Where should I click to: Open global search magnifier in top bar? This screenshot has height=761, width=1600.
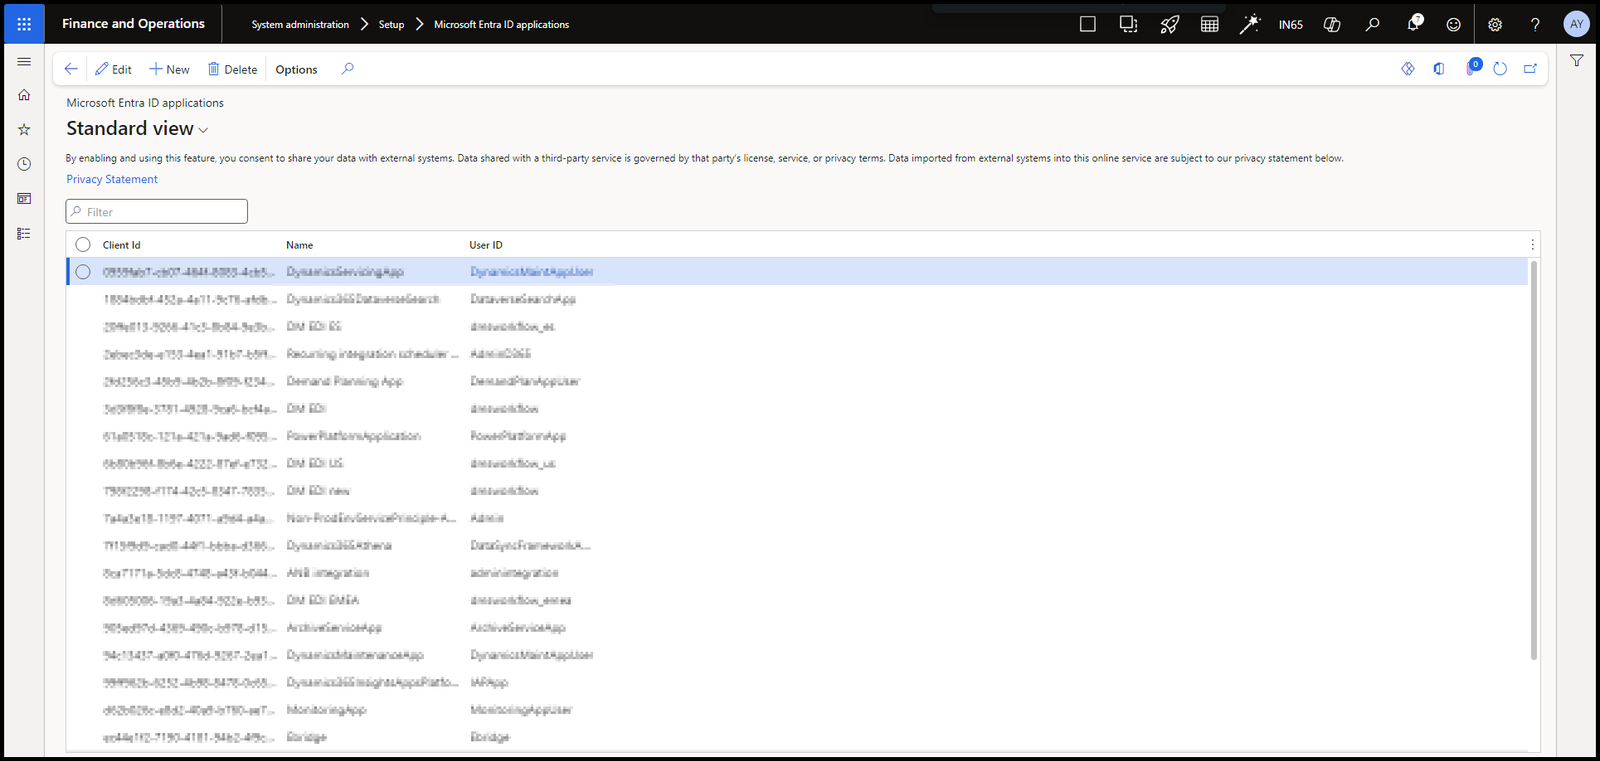click(1373, 24)
